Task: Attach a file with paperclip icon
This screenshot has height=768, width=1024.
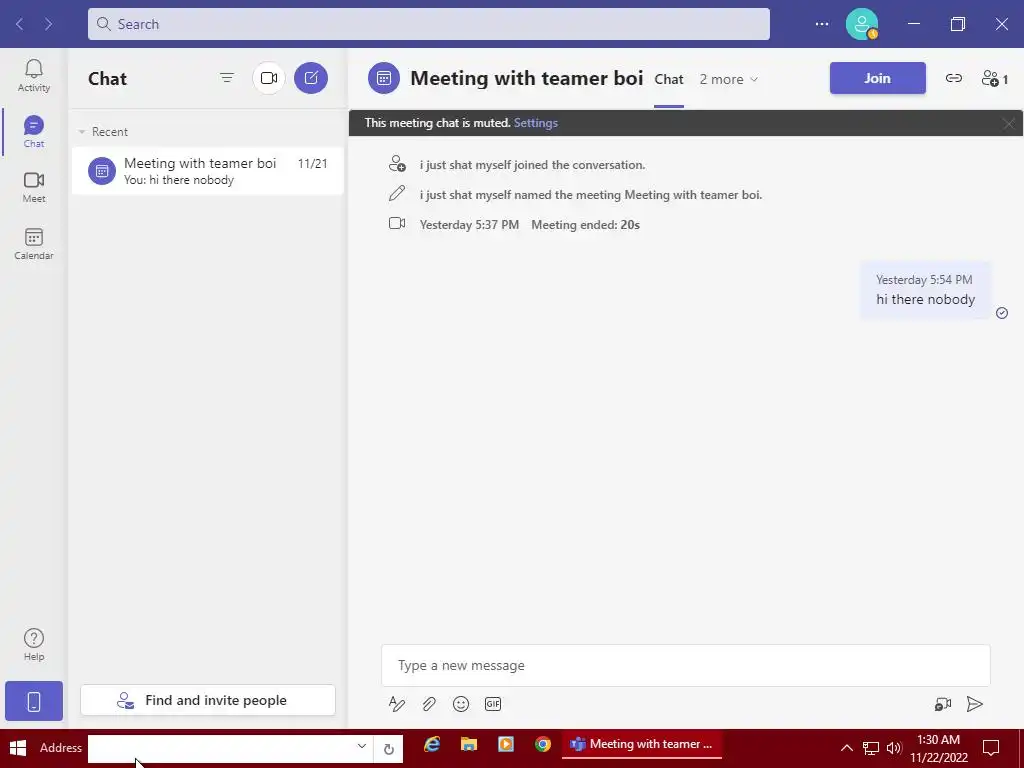Action: [x=428, y=704]
